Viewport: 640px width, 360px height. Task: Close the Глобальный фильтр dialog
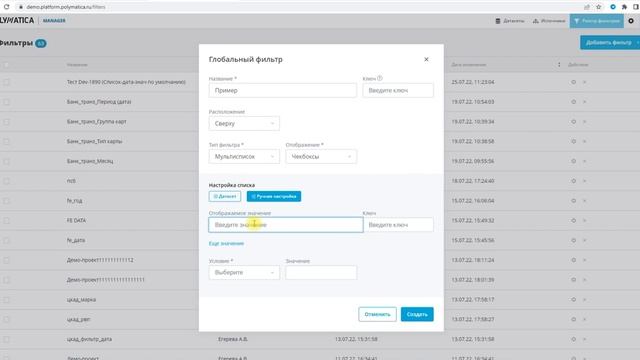click(x=426, y=60)
